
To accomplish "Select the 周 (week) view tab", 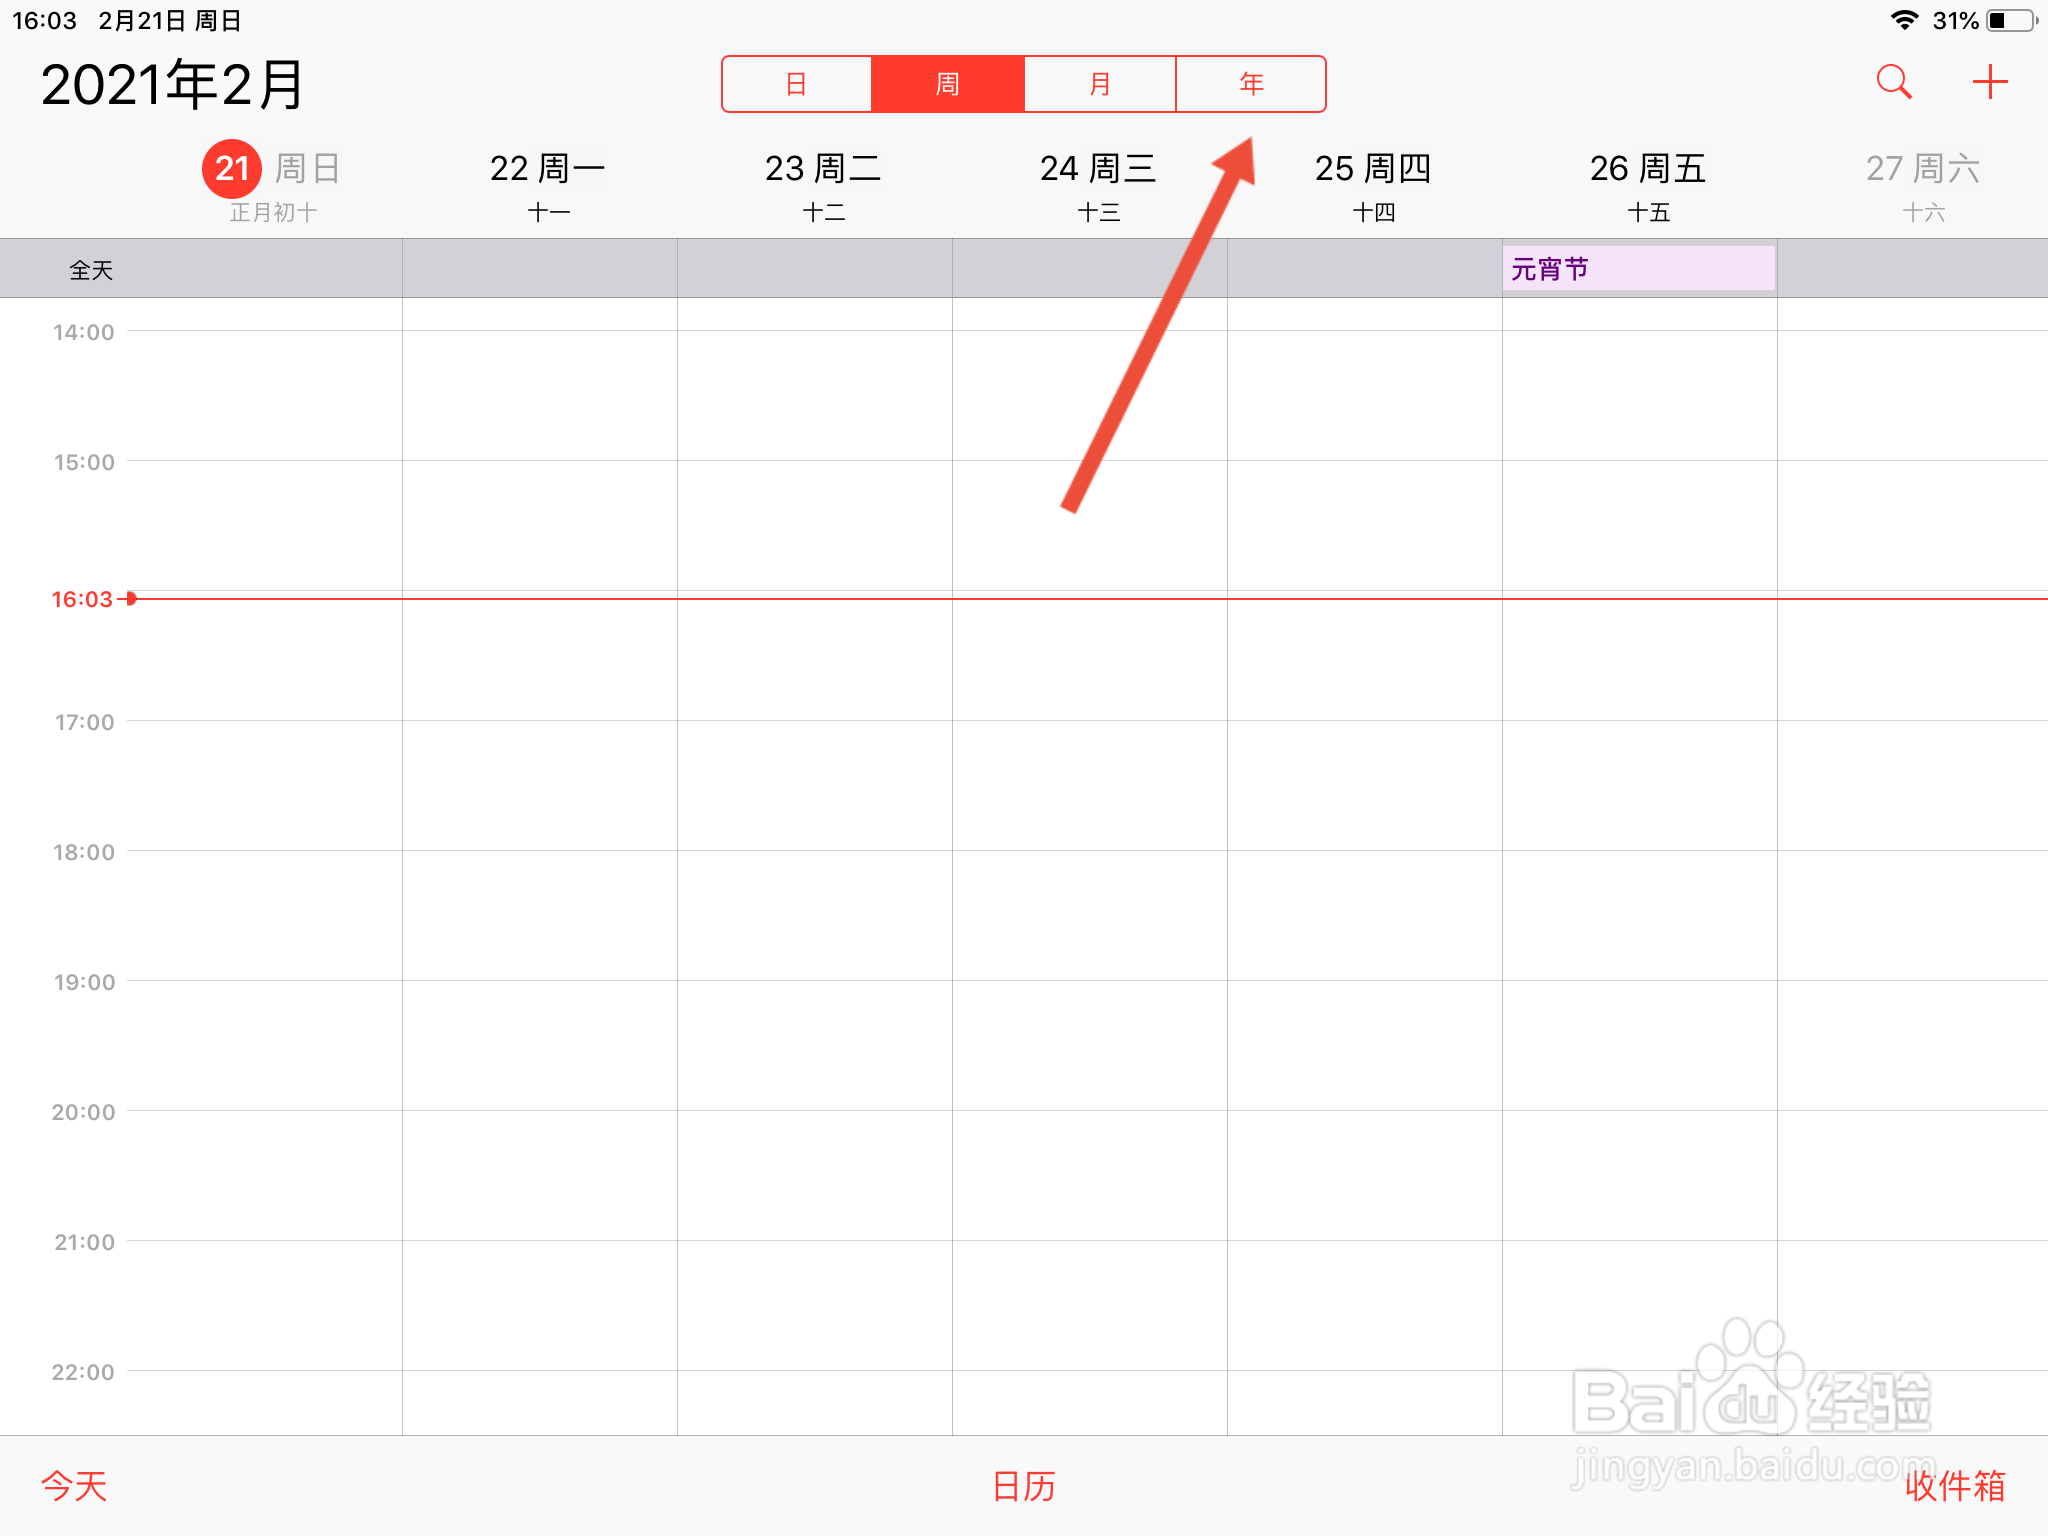I will point(948,84).
